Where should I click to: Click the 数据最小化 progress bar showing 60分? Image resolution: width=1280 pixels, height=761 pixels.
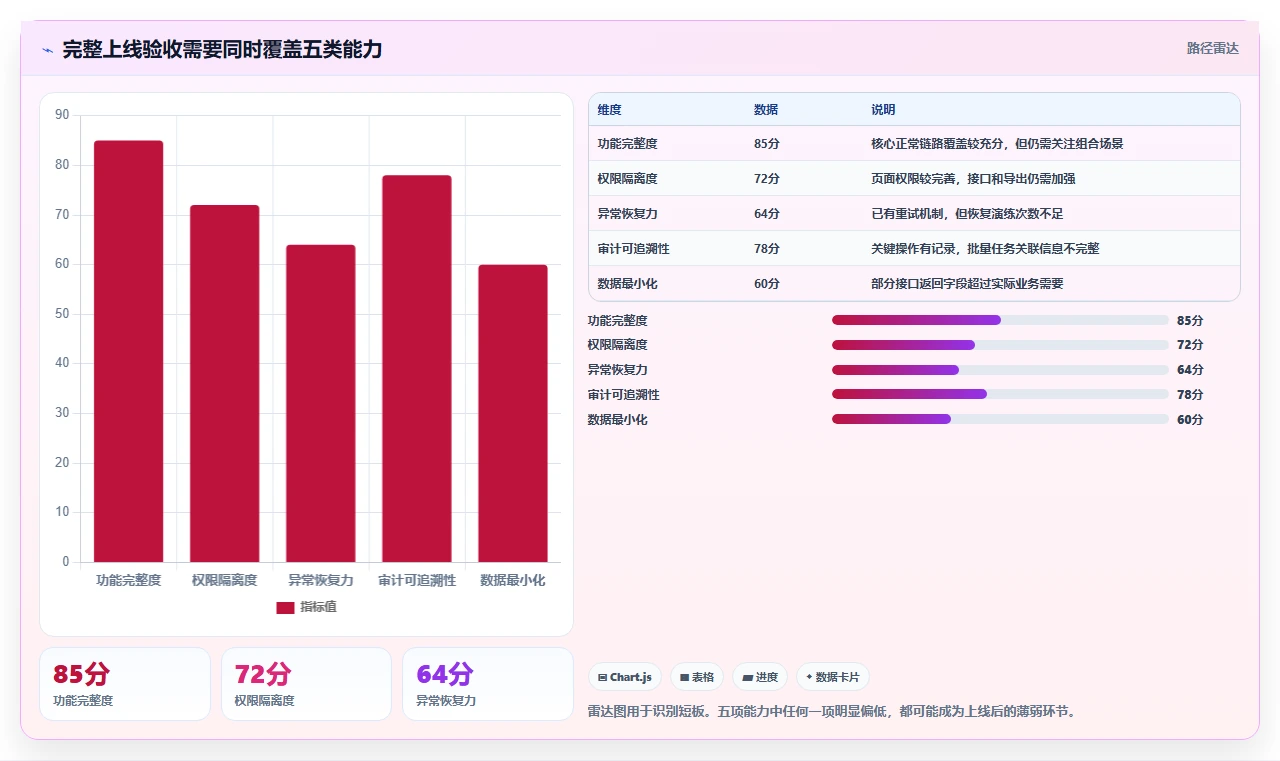1000,419
